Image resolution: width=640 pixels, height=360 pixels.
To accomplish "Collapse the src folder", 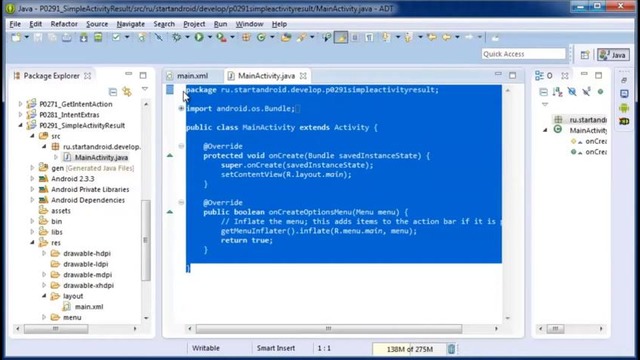I will tap(32, 136).
